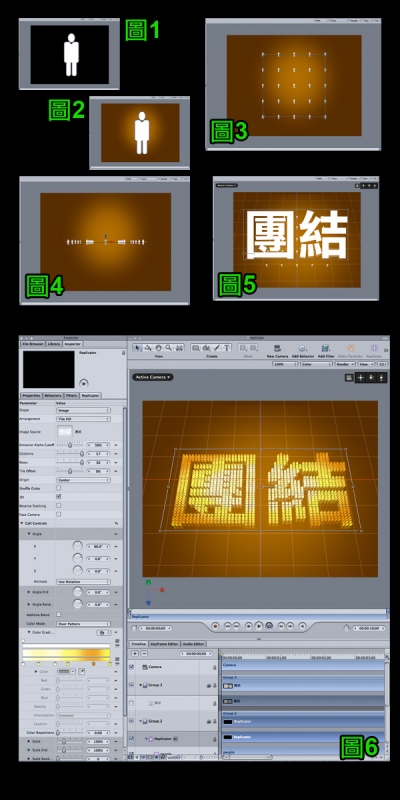Collapse Group 3 in the timeline layer list

(140, 685)
